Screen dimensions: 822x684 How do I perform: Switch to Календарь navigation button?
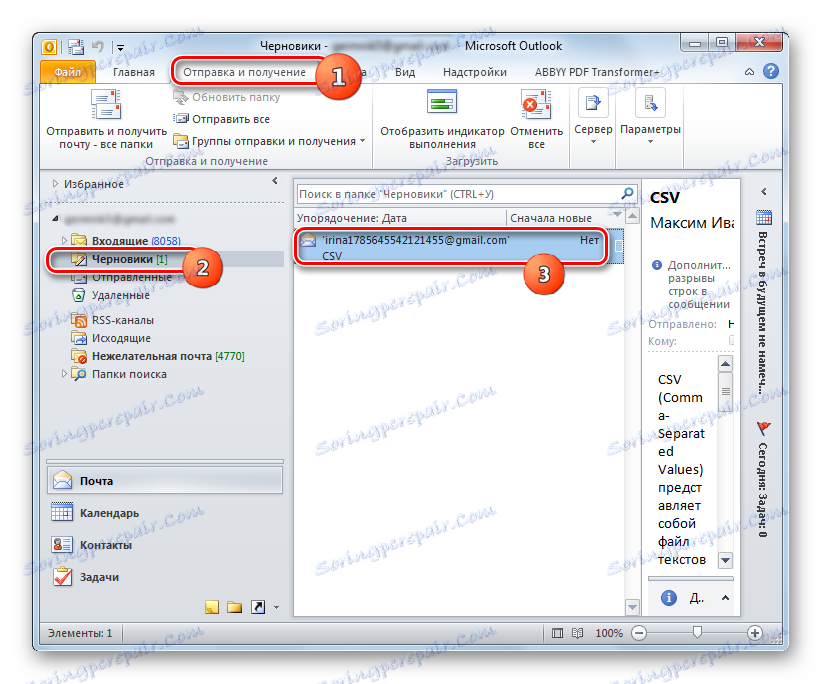coord(165,513)
